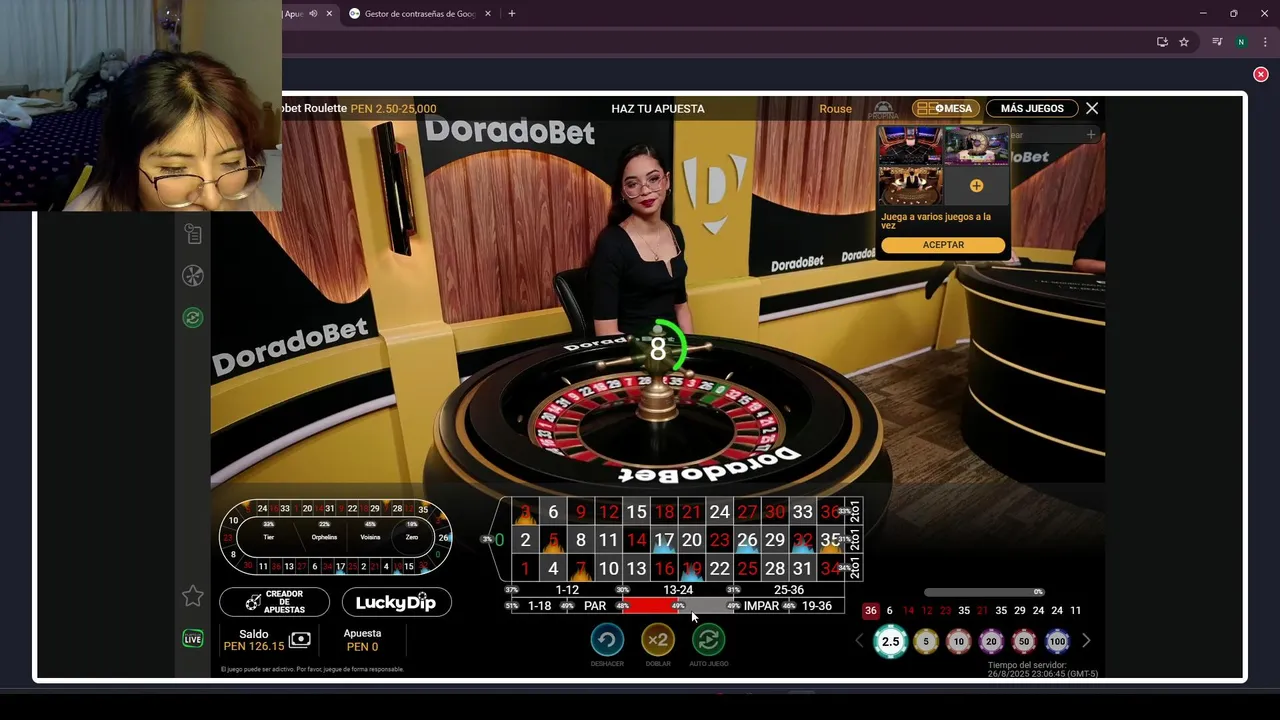Bet on green 0 on the table
This screenshot has height=720, width=1280.
[499, 540]
